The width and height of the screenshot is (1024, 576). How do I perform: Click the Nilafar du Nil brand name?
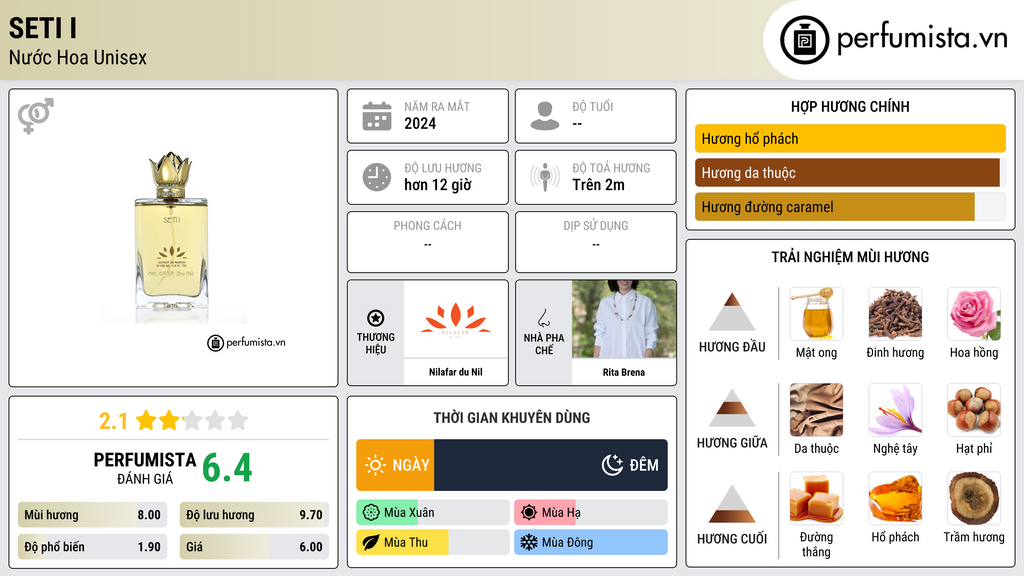click(455, 372)
